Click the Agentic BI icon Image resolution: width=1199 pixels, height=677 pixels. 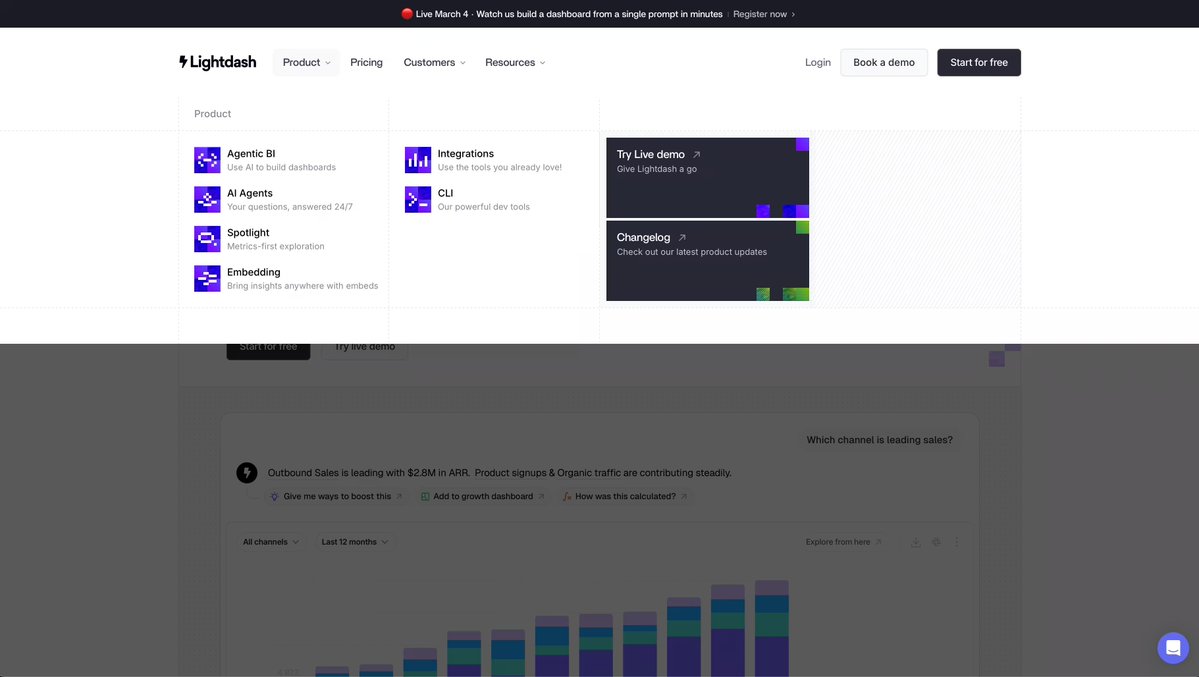tap(207, 160)
